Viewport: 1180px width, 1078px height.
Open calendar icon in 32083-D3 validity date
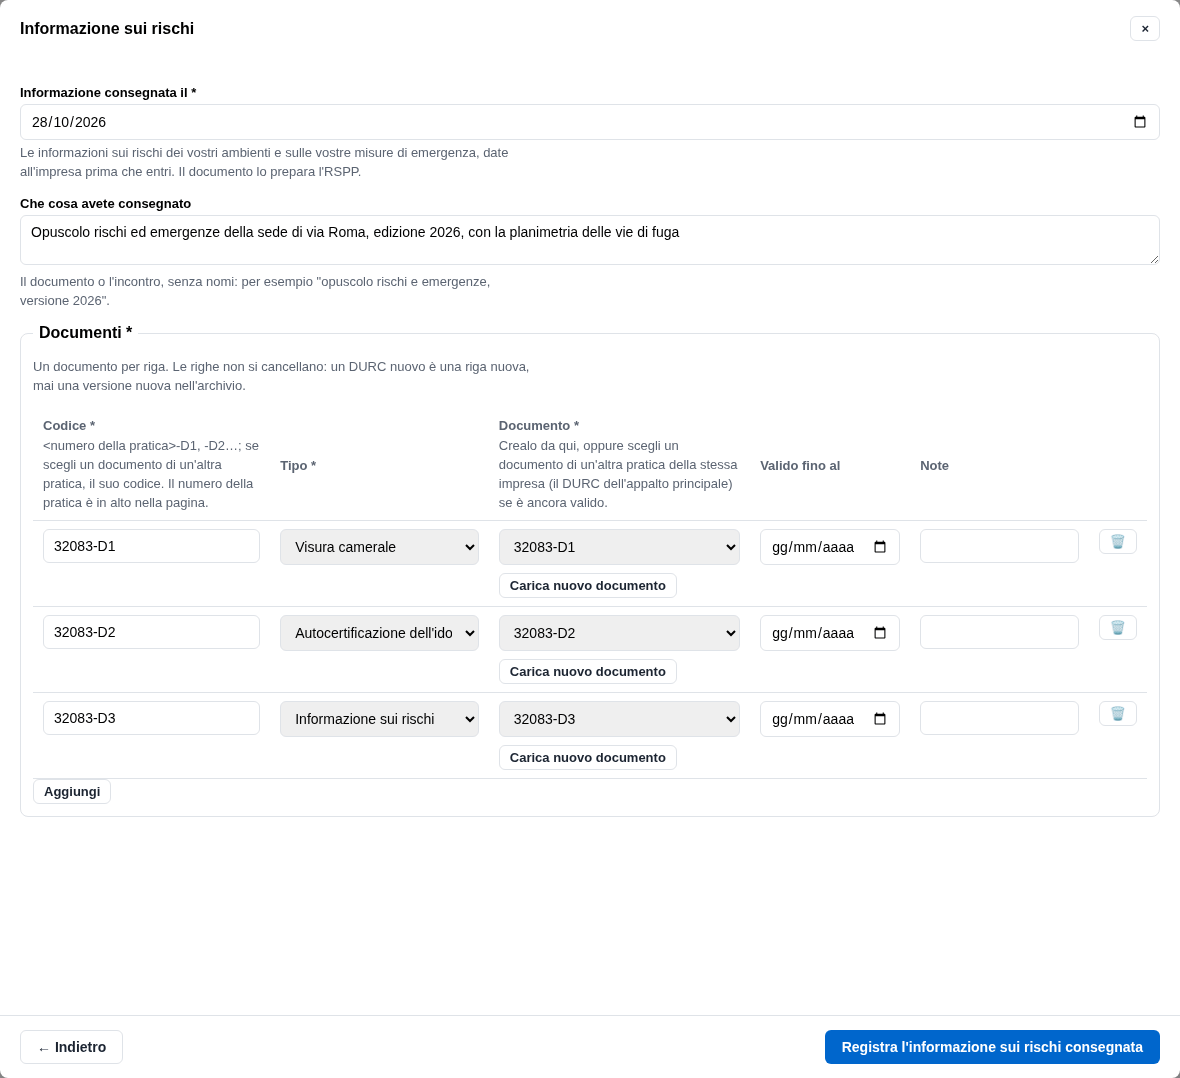(880, 719)
